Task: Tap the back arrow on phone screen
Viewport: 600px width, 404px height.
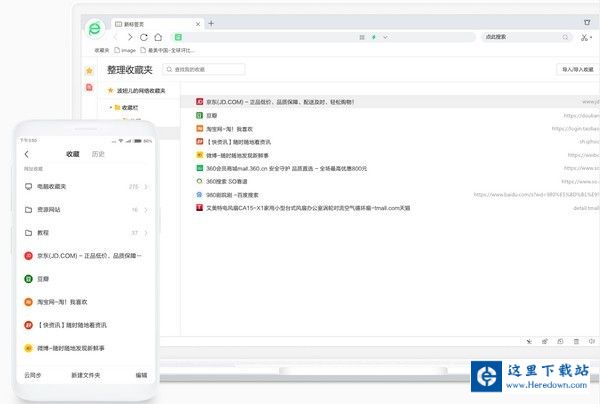Action: (x=27, y=155)
